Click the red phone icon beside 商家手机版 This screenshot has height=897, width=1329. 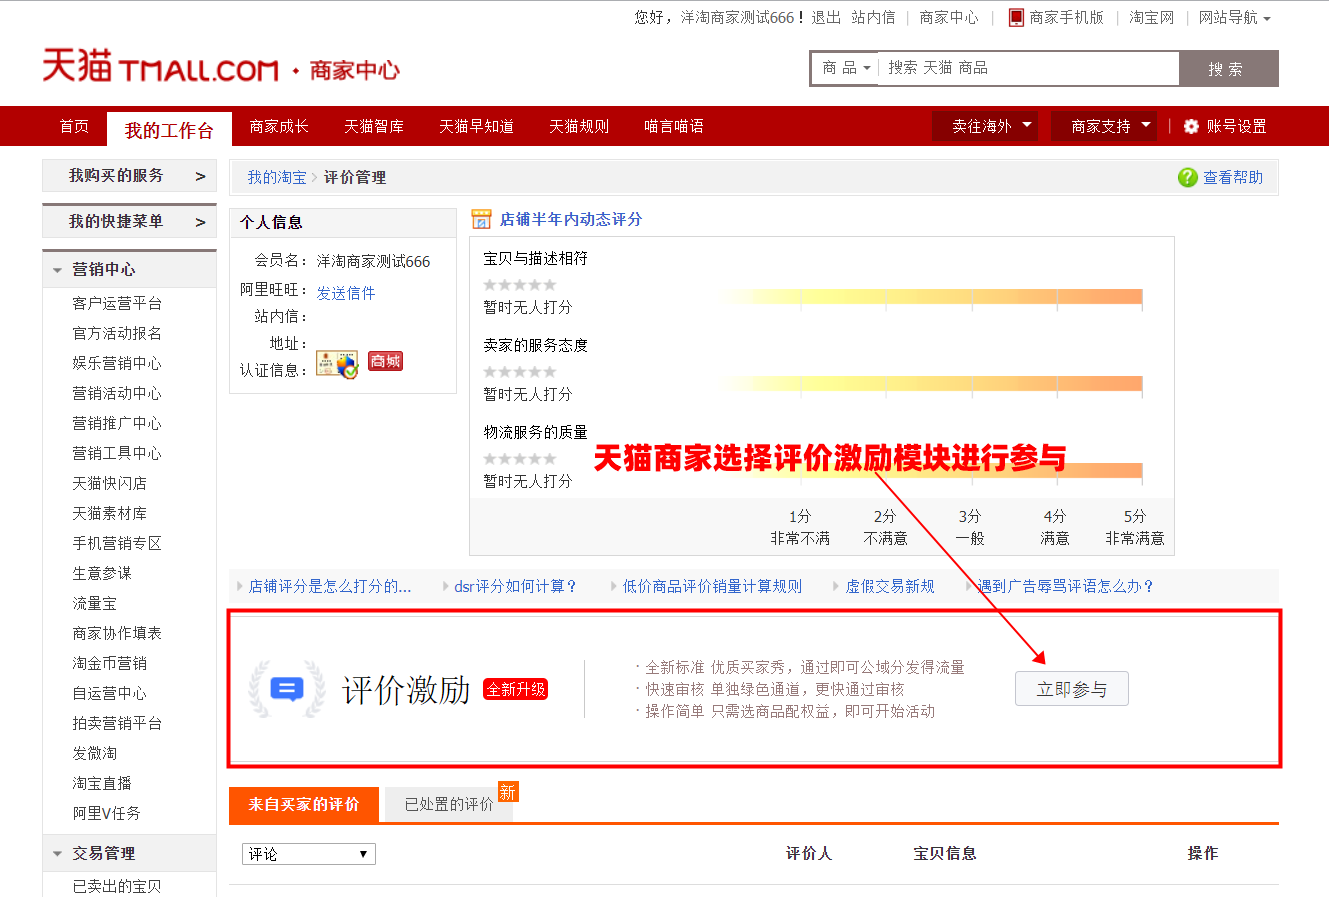pos(1016,17)
